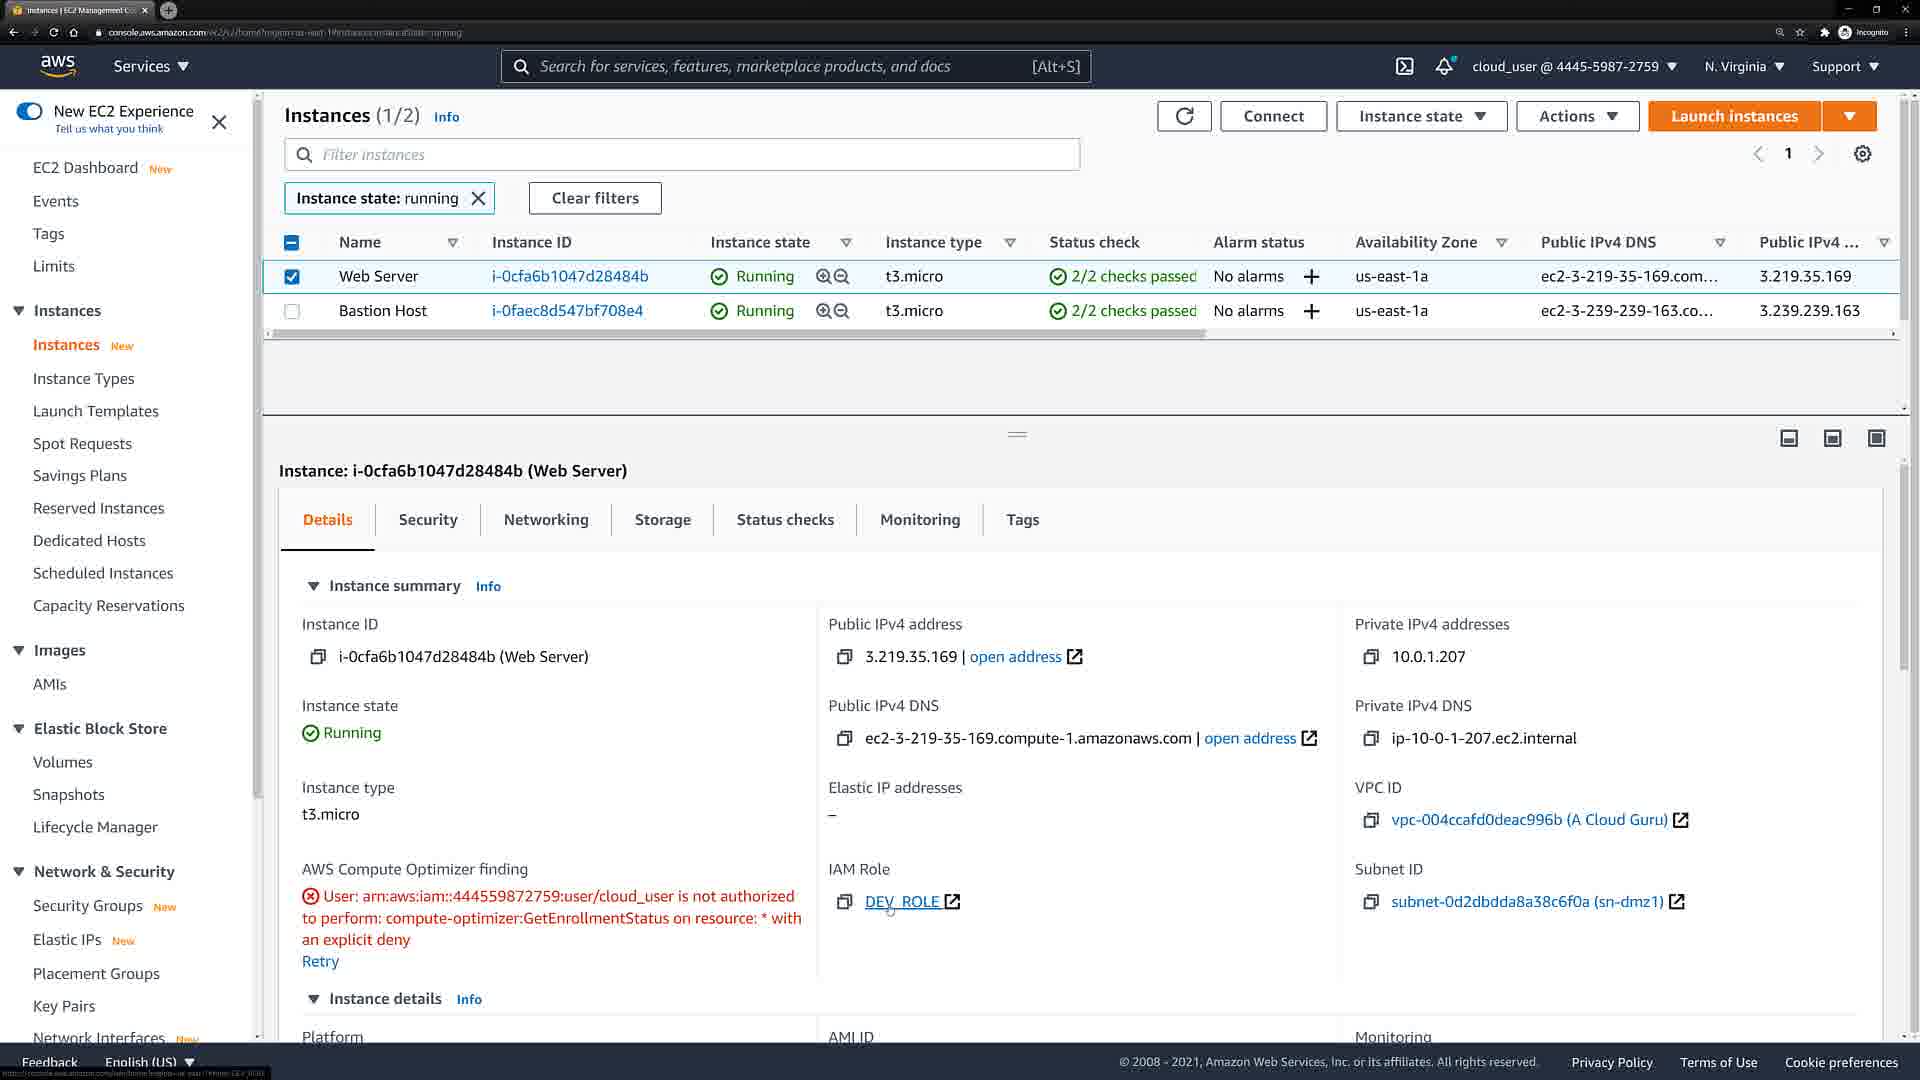The width and height of the screenshot is (1920, 1080).
Task: Switch to the Networking tab
Action: pos(546,520)
